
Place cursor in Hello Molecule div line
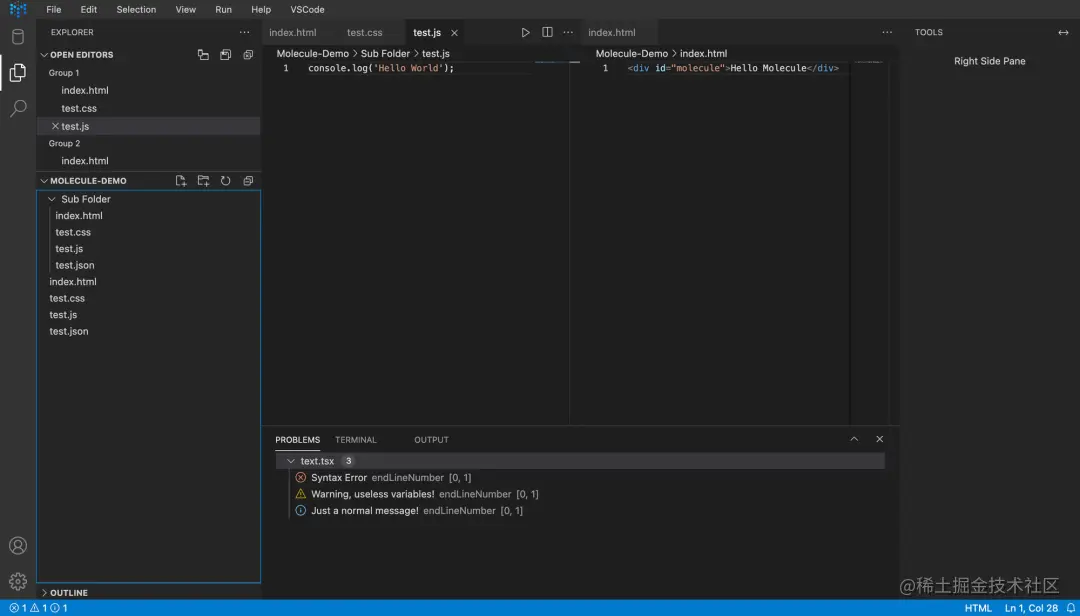pos(733,68)
